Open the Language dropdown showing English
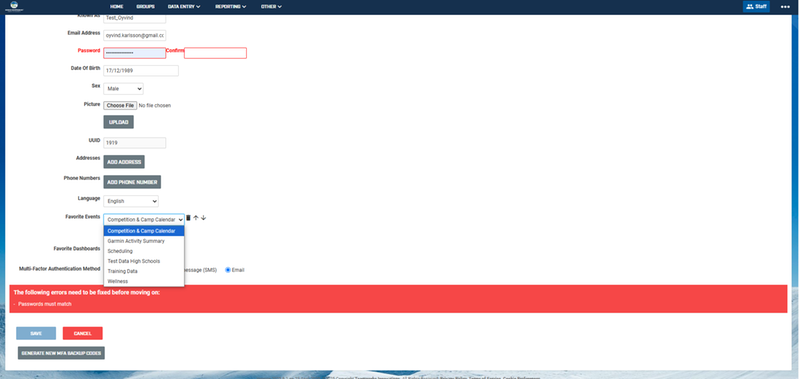This screenshot has height=379, width=799. (x=131, y=201)
